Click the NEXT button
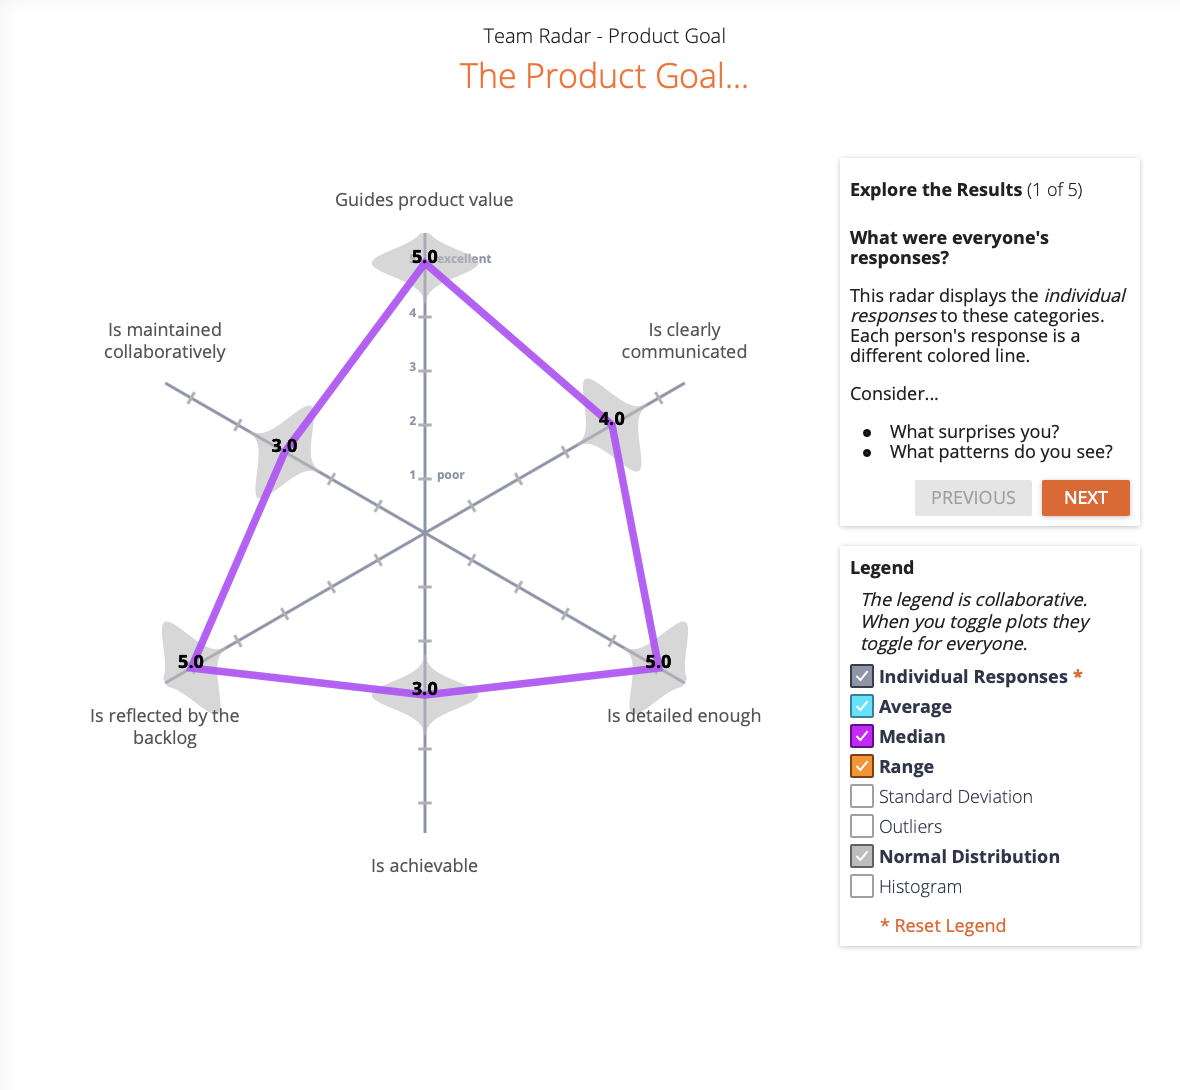The image size is (1180, 1090). pos(1085,497)
